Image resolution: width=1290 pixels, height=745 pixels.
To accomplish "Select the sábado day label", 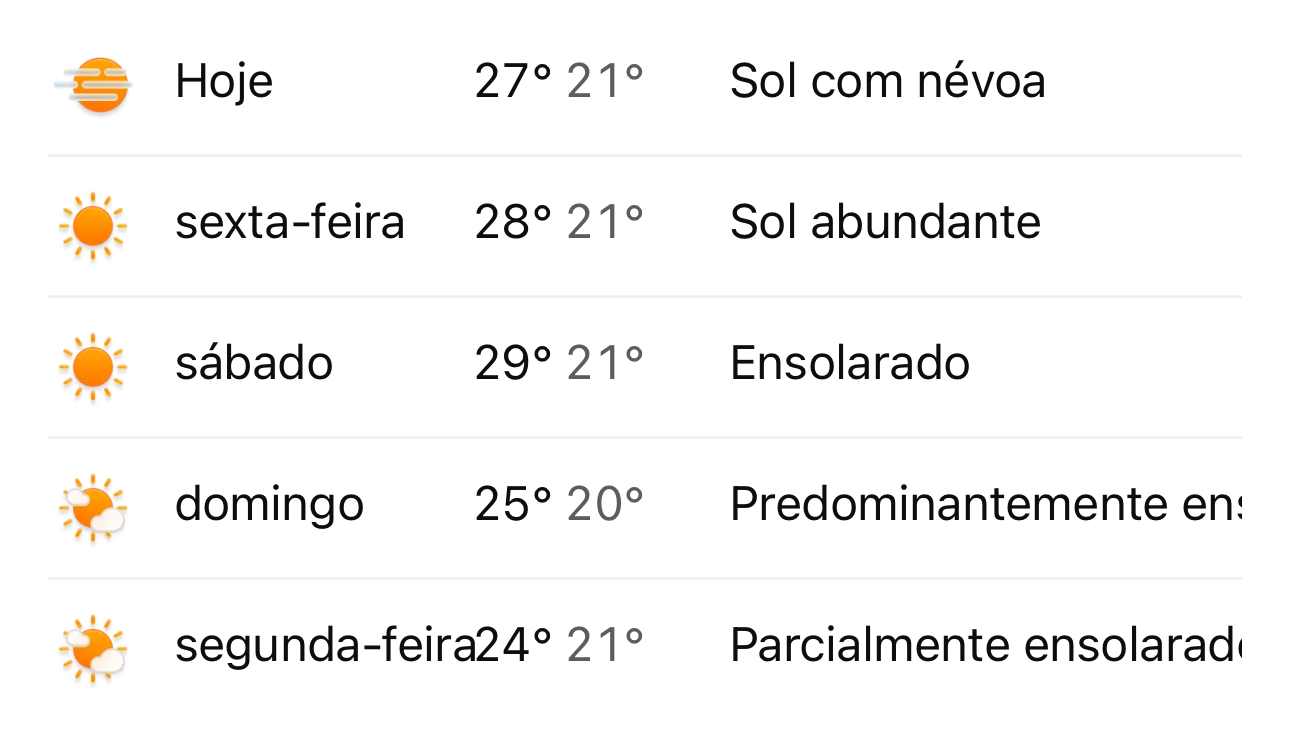I will [x=254, y=363].
